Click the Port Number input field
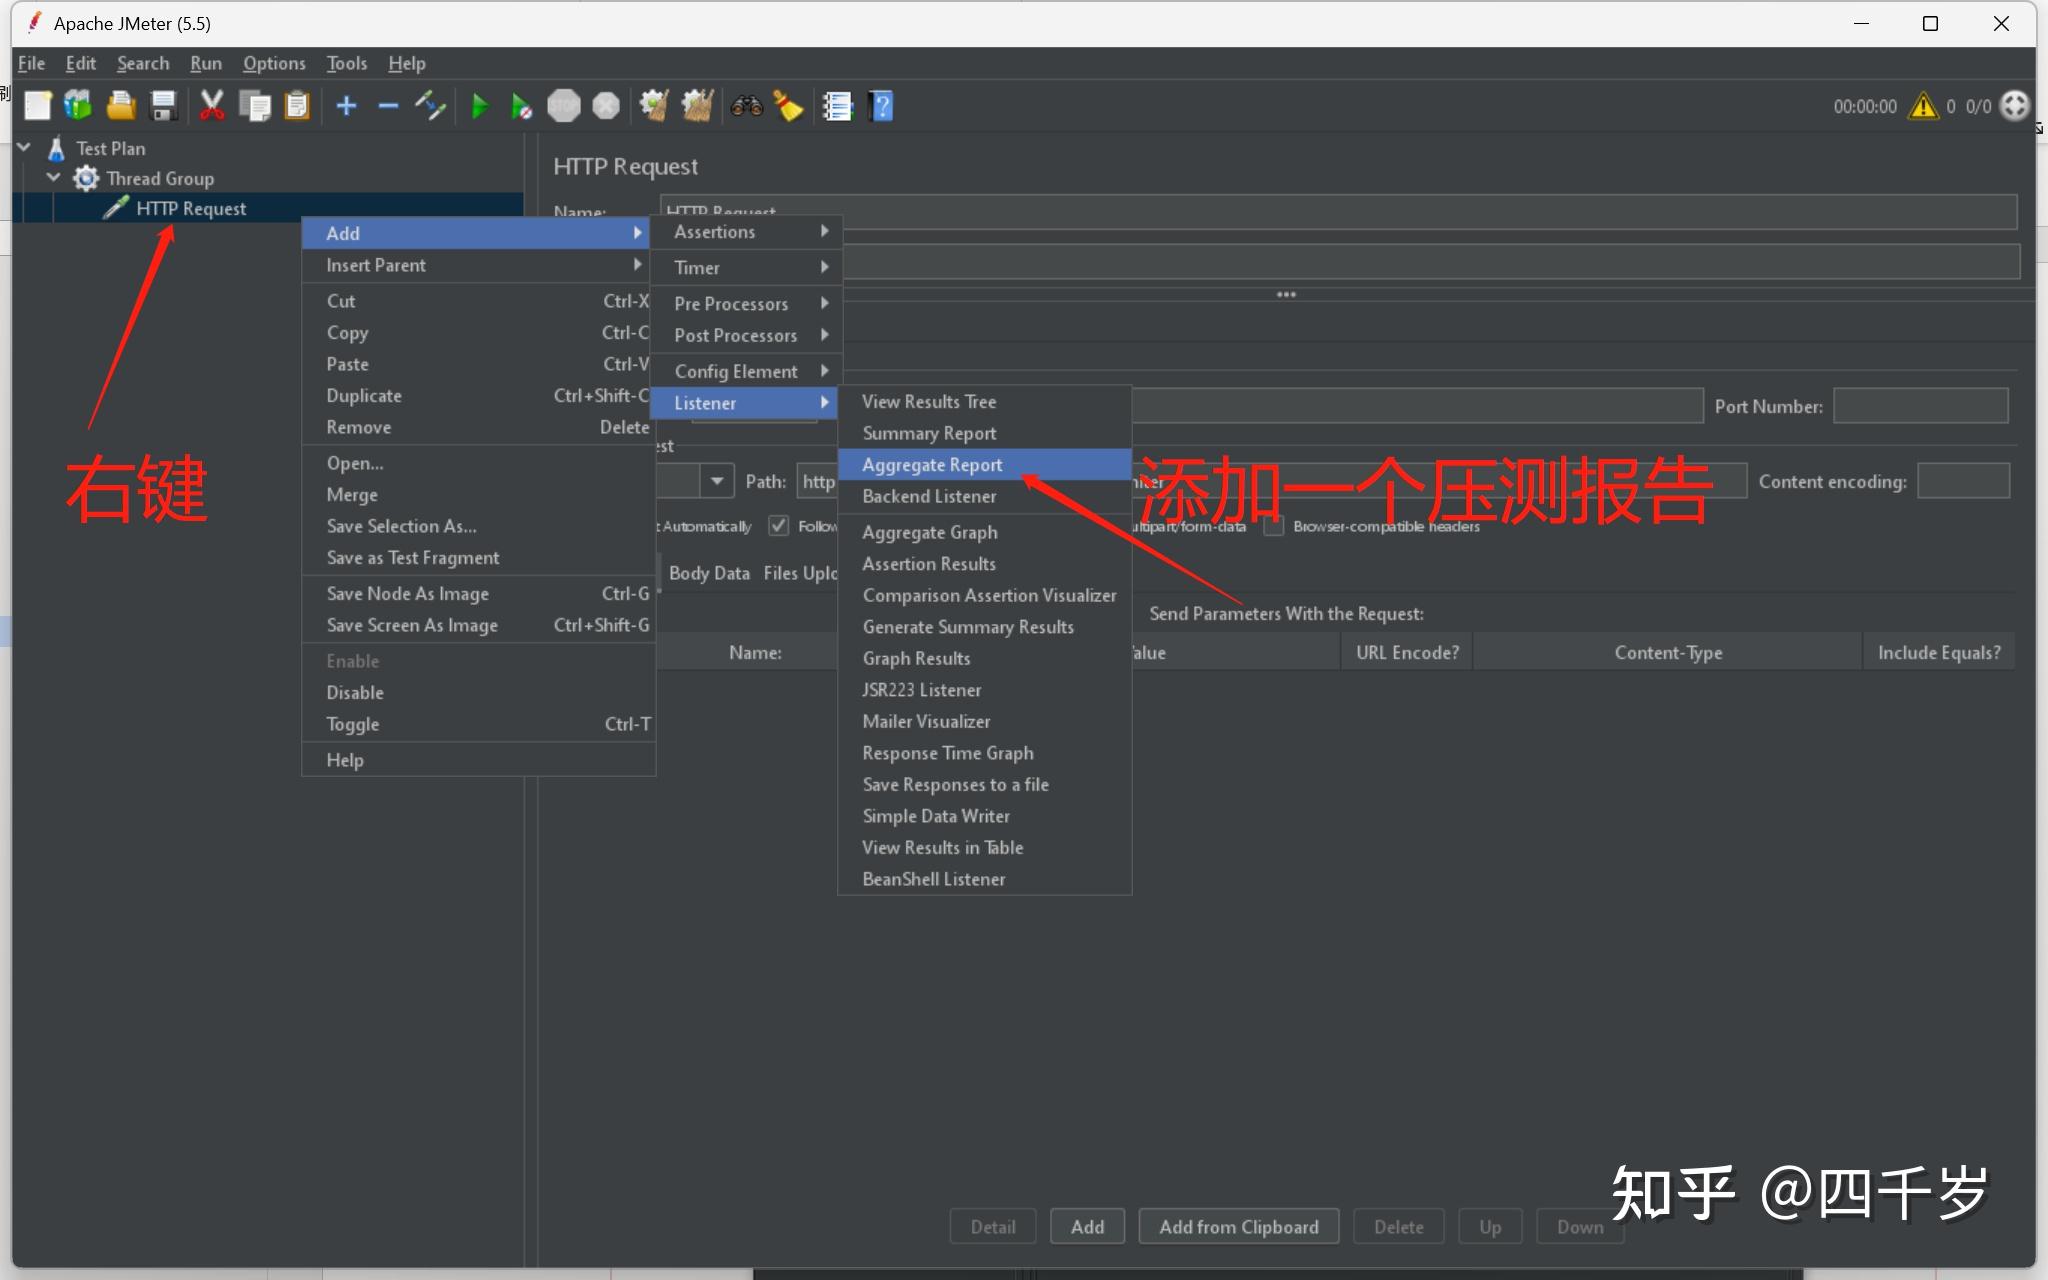The image size is (2048, 1280). [1920, 406]
